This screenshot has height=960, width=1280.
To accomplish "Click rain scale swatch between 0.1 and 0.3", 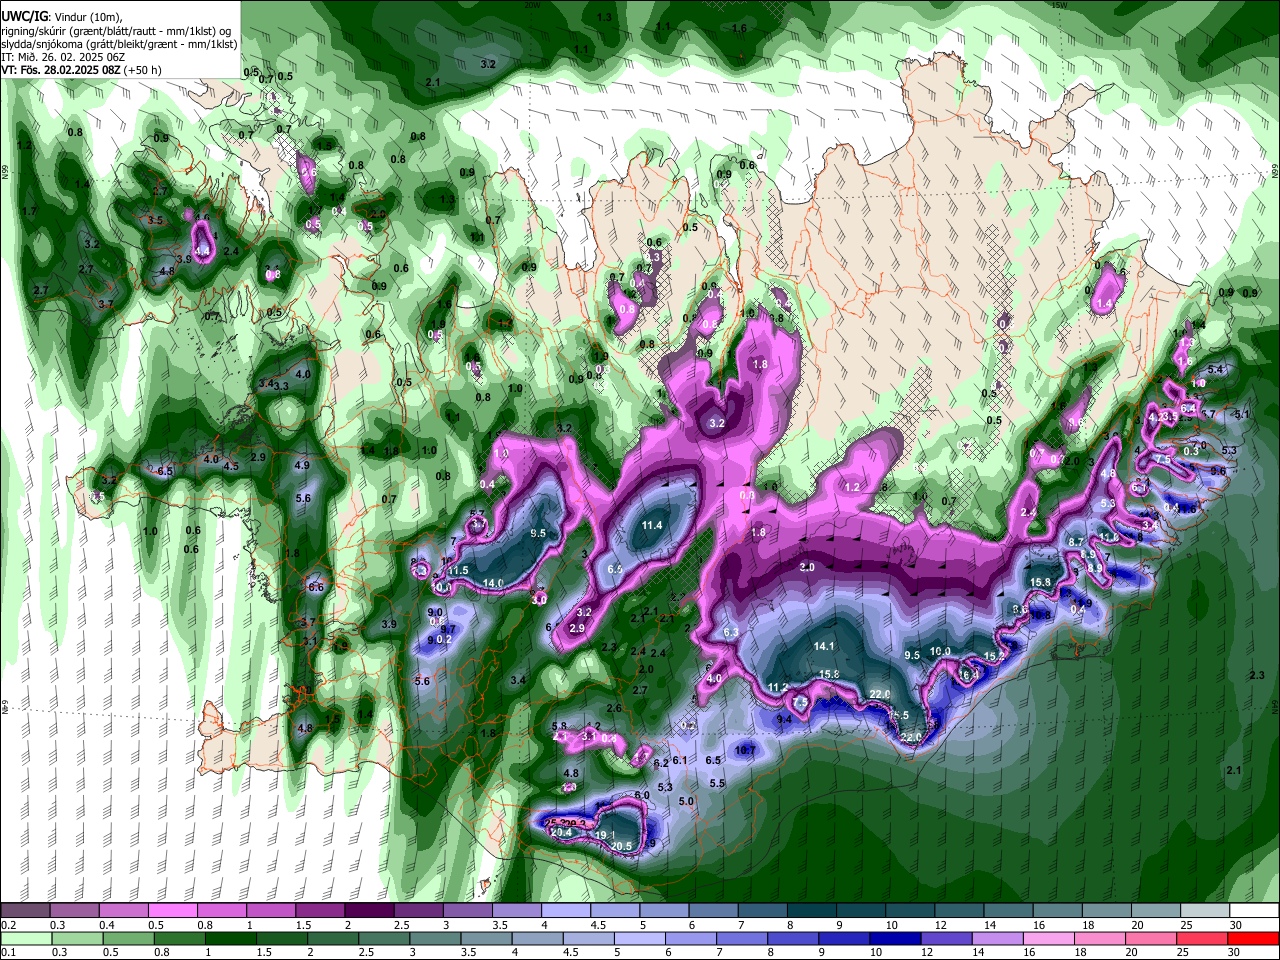I will 25,938.
